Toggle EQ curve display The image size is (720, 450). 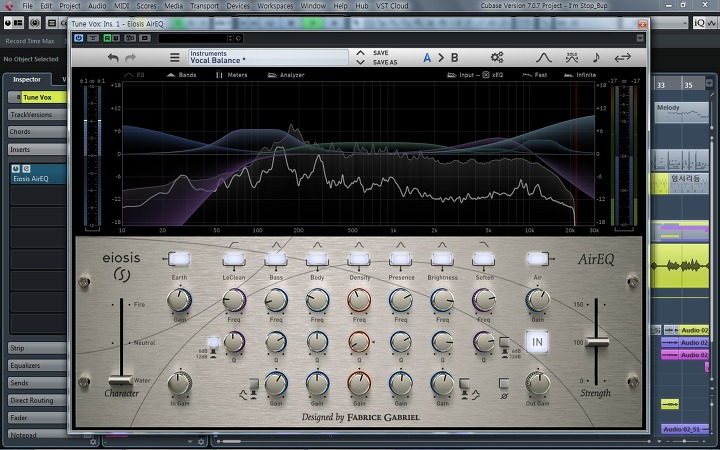pyautogui.click(x=134, y=75)
